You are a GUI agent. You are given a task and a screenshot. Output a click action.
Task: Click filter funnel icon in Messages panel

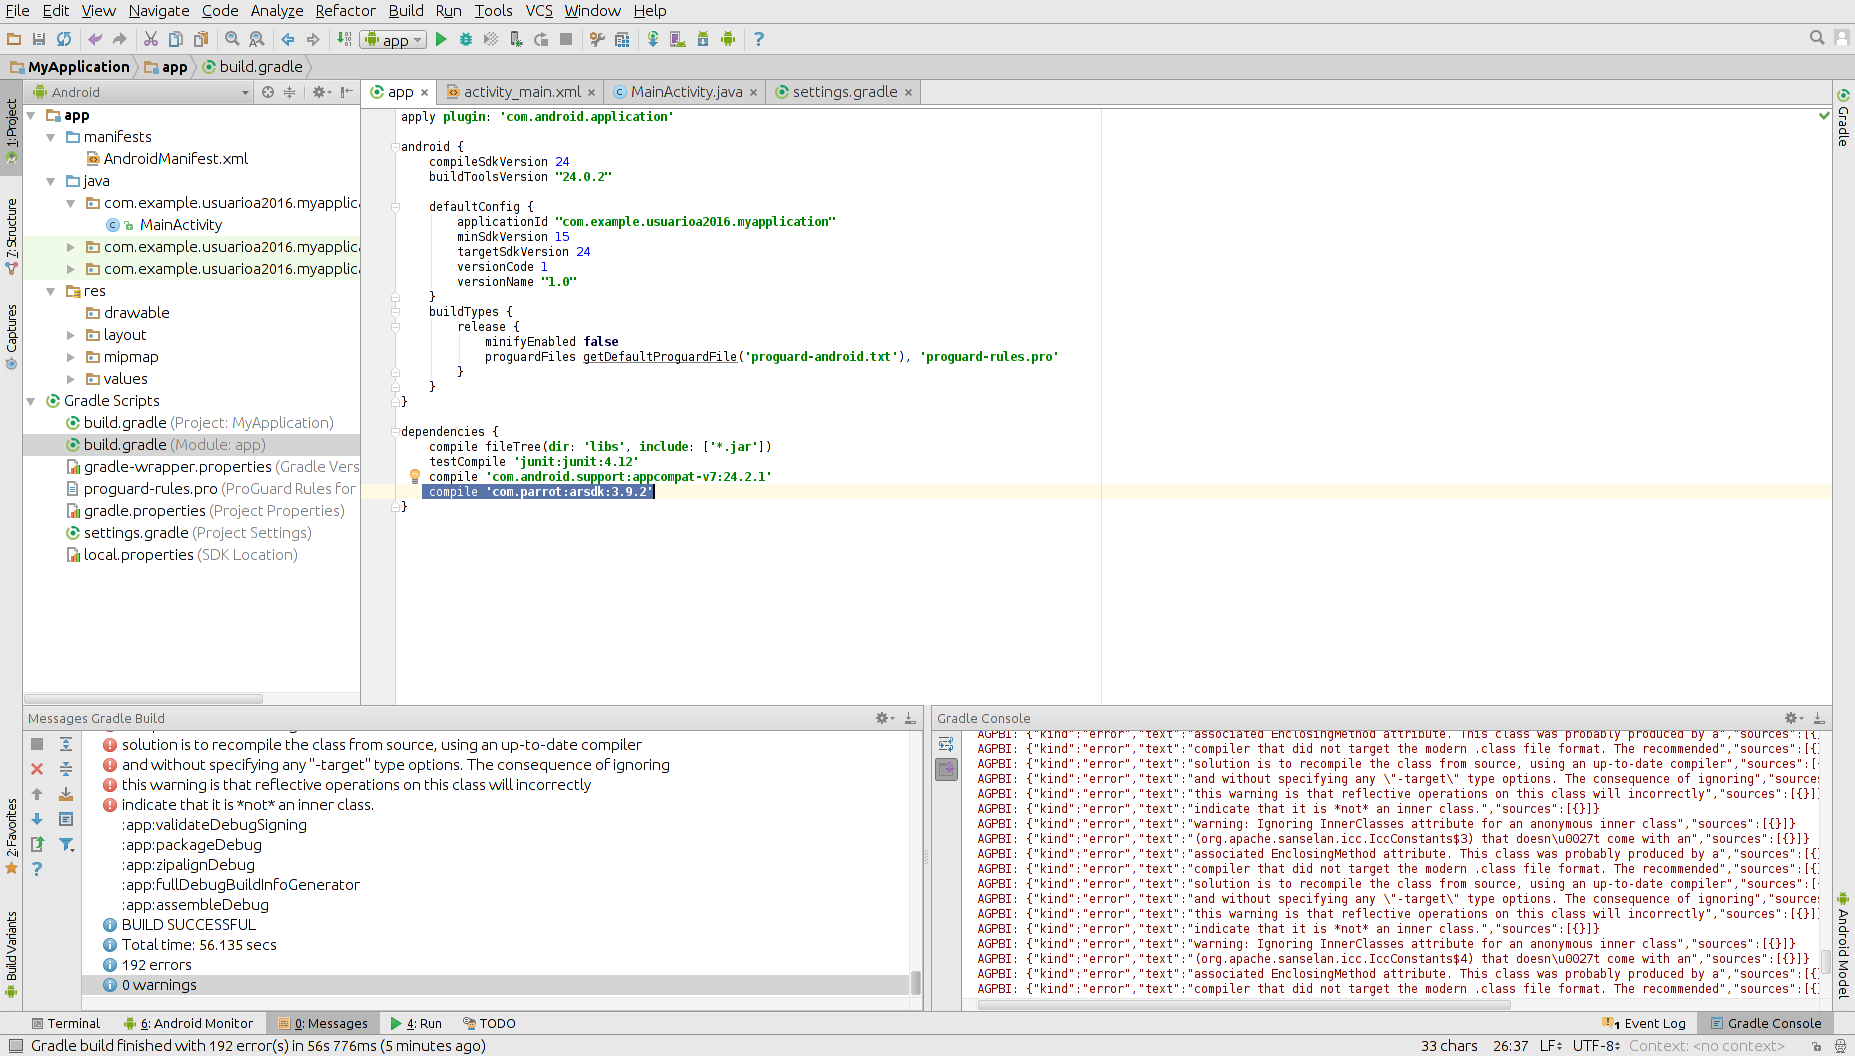pos(66,844)
